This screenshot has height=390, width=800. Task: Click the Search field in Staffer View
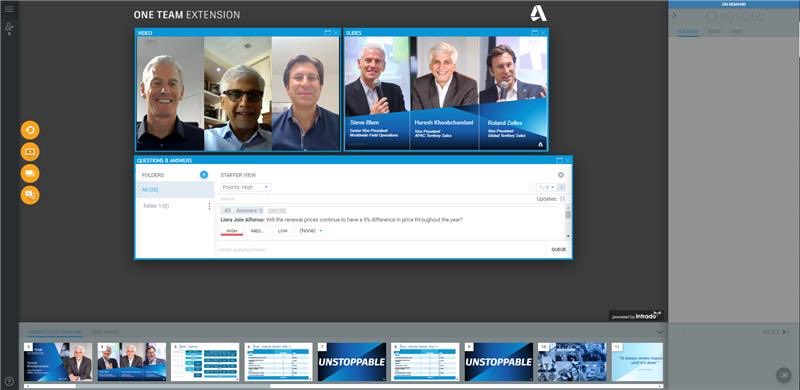pos(245,199)
